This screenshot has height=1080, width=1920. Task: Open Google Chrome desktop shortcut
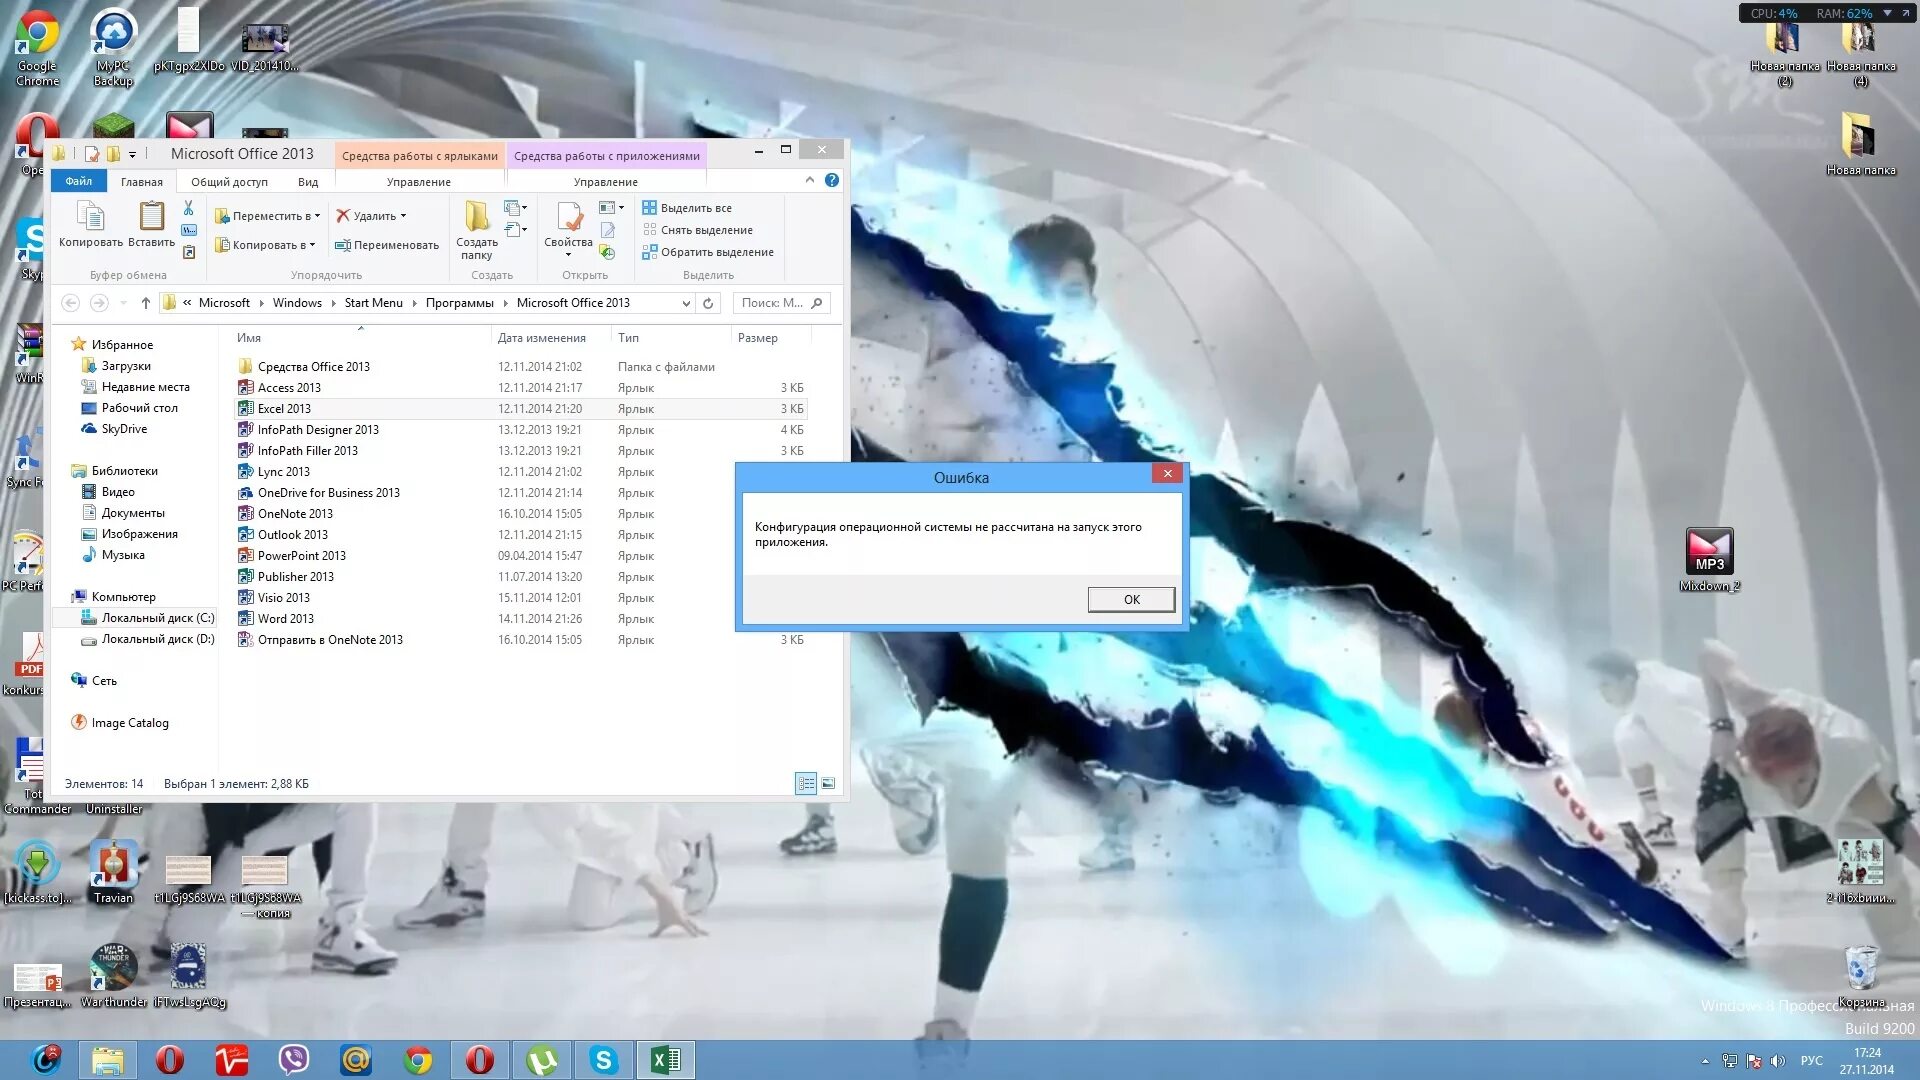coord(38,47)
